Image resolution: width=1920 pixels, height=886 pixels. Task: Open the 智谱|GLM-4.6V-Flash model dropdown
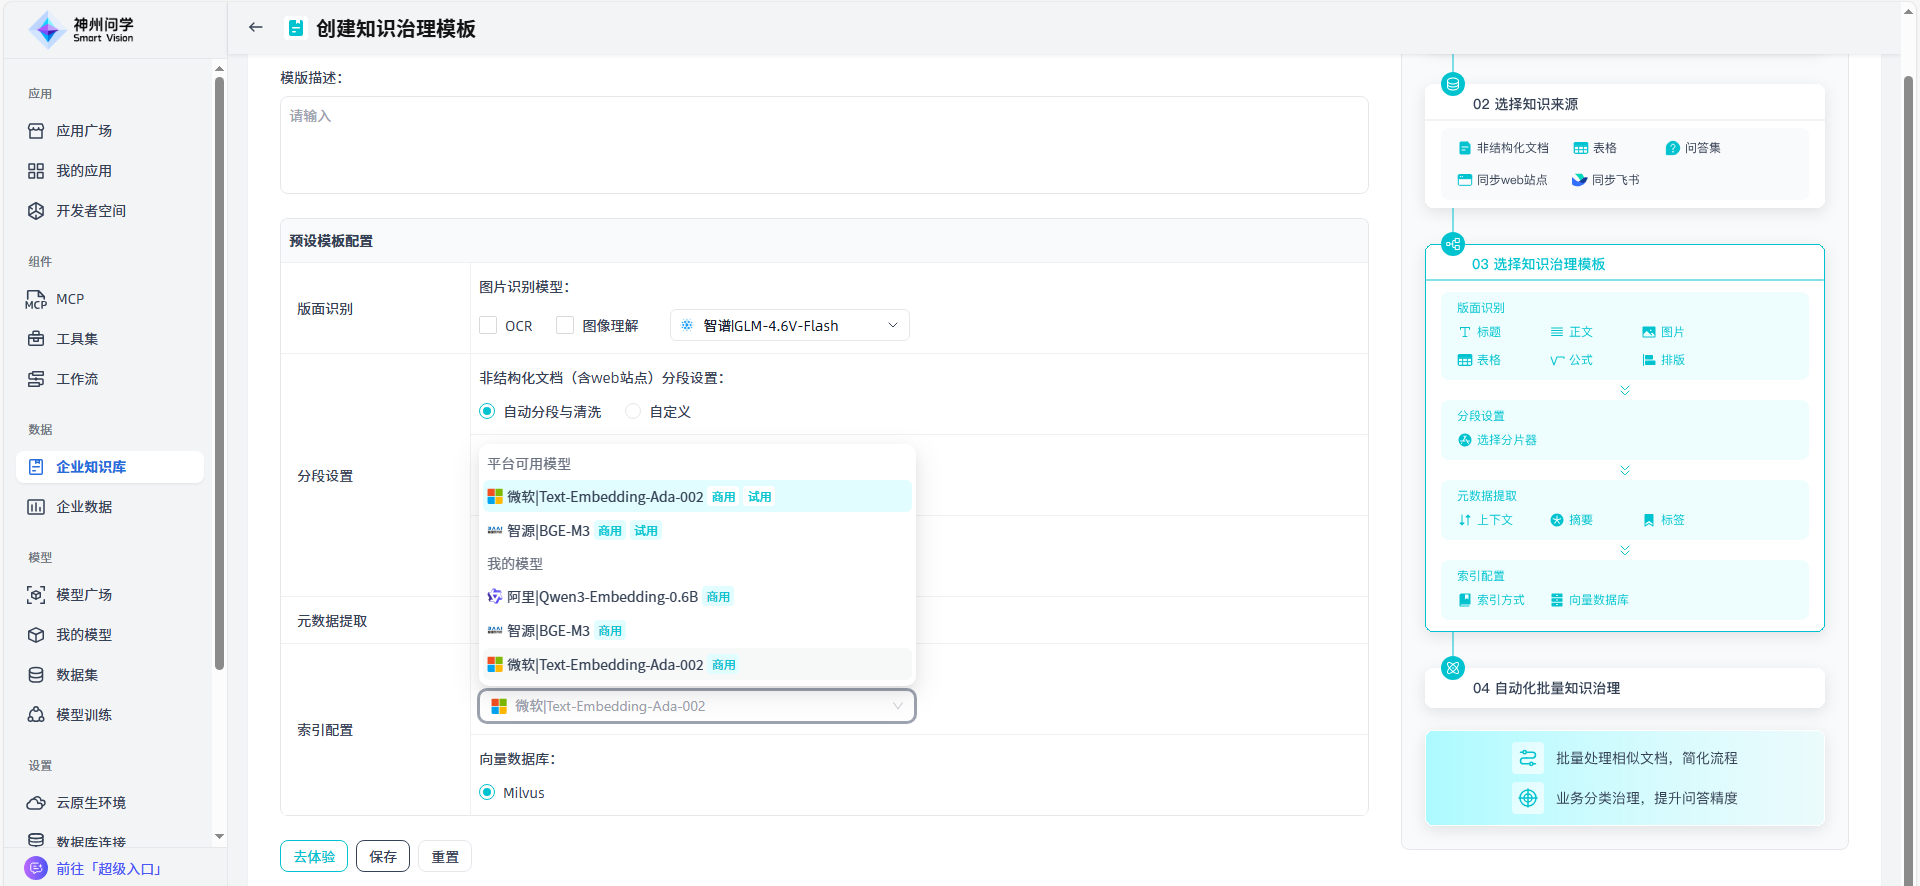pos(789,325)
